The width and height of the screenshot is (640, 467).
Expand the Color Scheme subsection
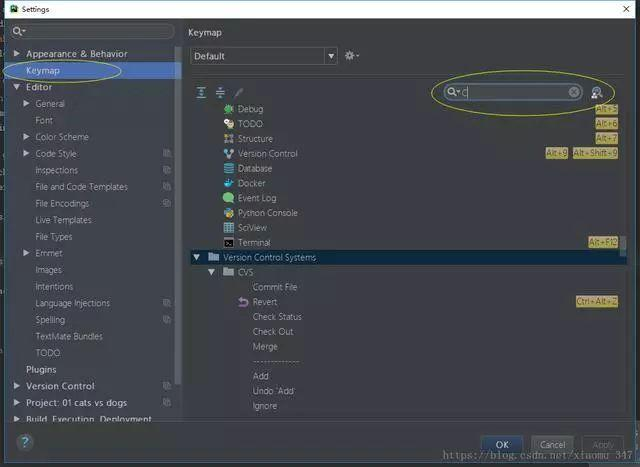[x=26, y=137]
